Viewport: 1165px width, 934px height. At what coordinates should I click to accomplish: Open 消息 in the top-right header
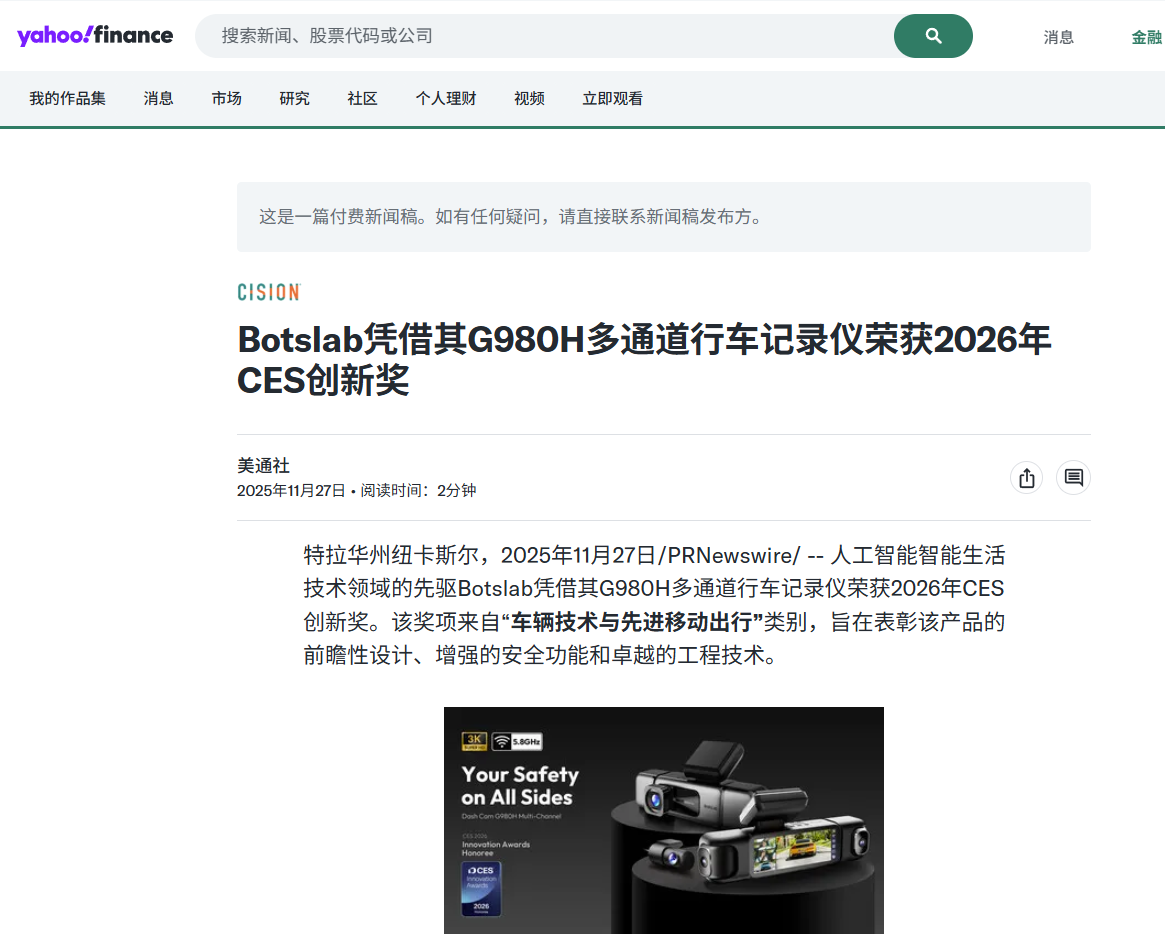click(1058, 35)
